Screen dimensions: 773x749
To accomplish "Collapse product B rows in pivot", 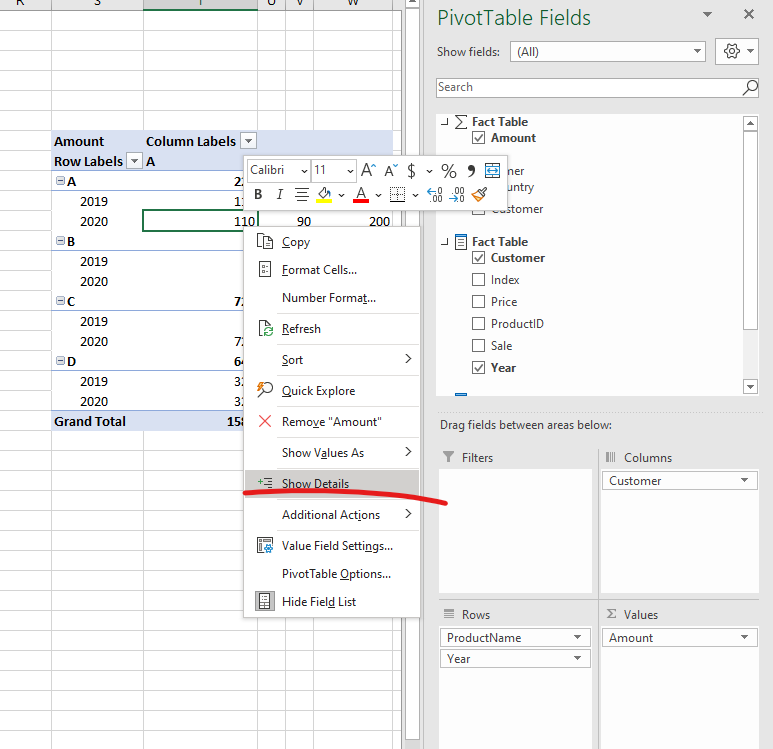I will click(60, 241).
